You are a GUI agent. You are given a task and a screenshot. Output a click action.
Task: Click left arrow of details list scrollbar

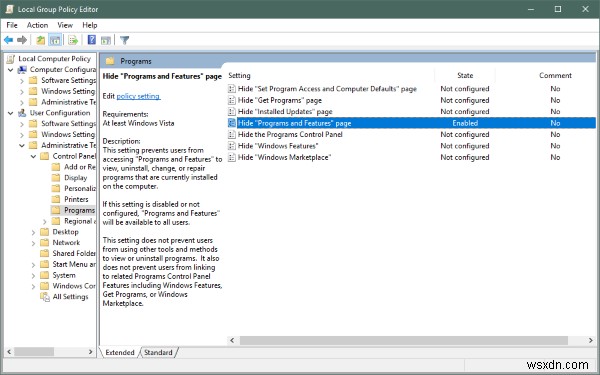(x=232, y=340)
